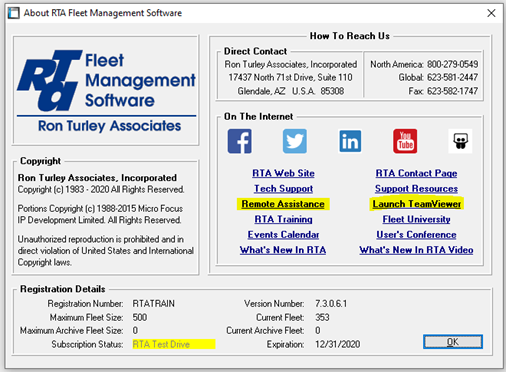
Task: Click the Global phone 623-581-2447
Action: coord(453,77)
